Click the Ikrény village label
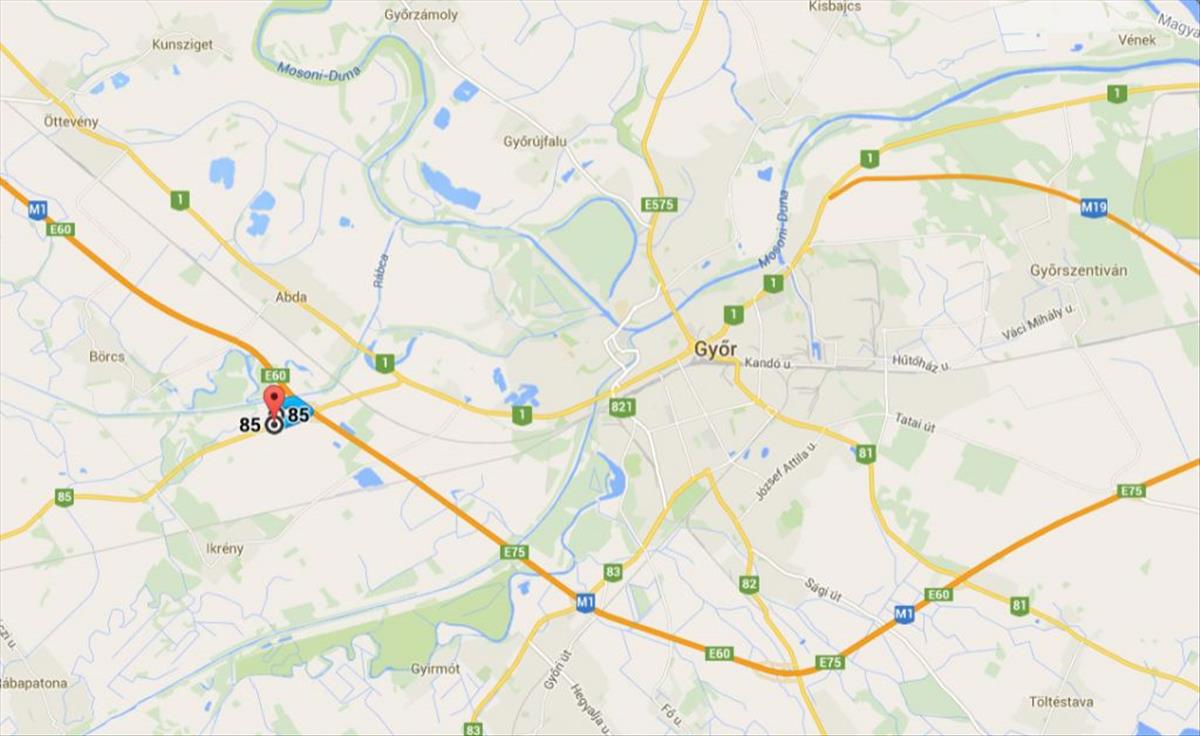 (224, 549)
